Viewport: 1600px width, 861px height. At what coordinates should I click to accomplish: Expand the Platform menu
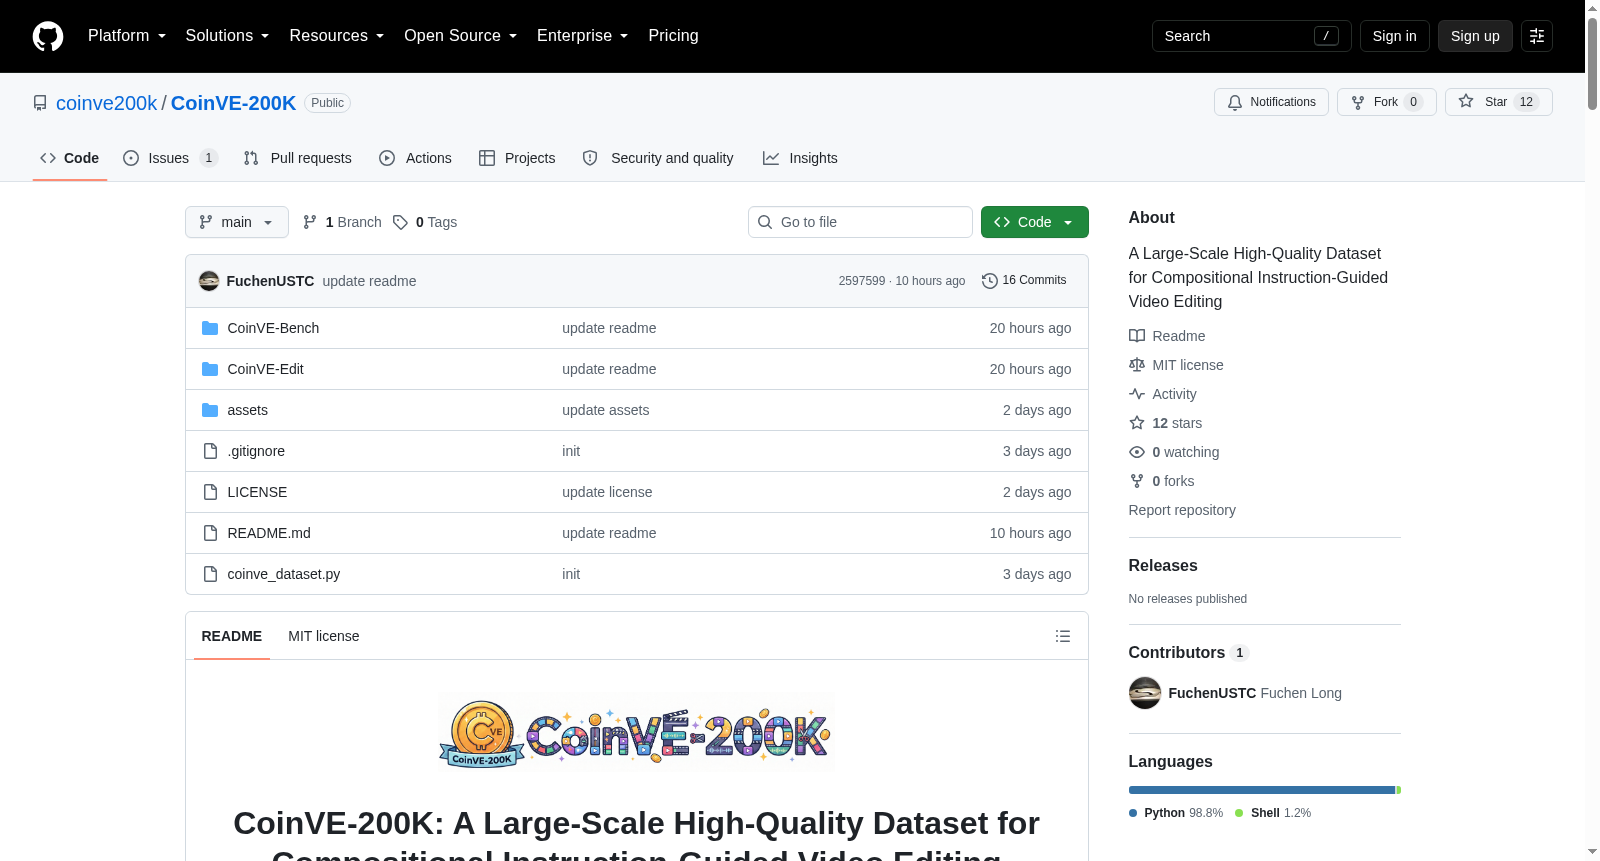pyautogui.click(x=127, y=36)
